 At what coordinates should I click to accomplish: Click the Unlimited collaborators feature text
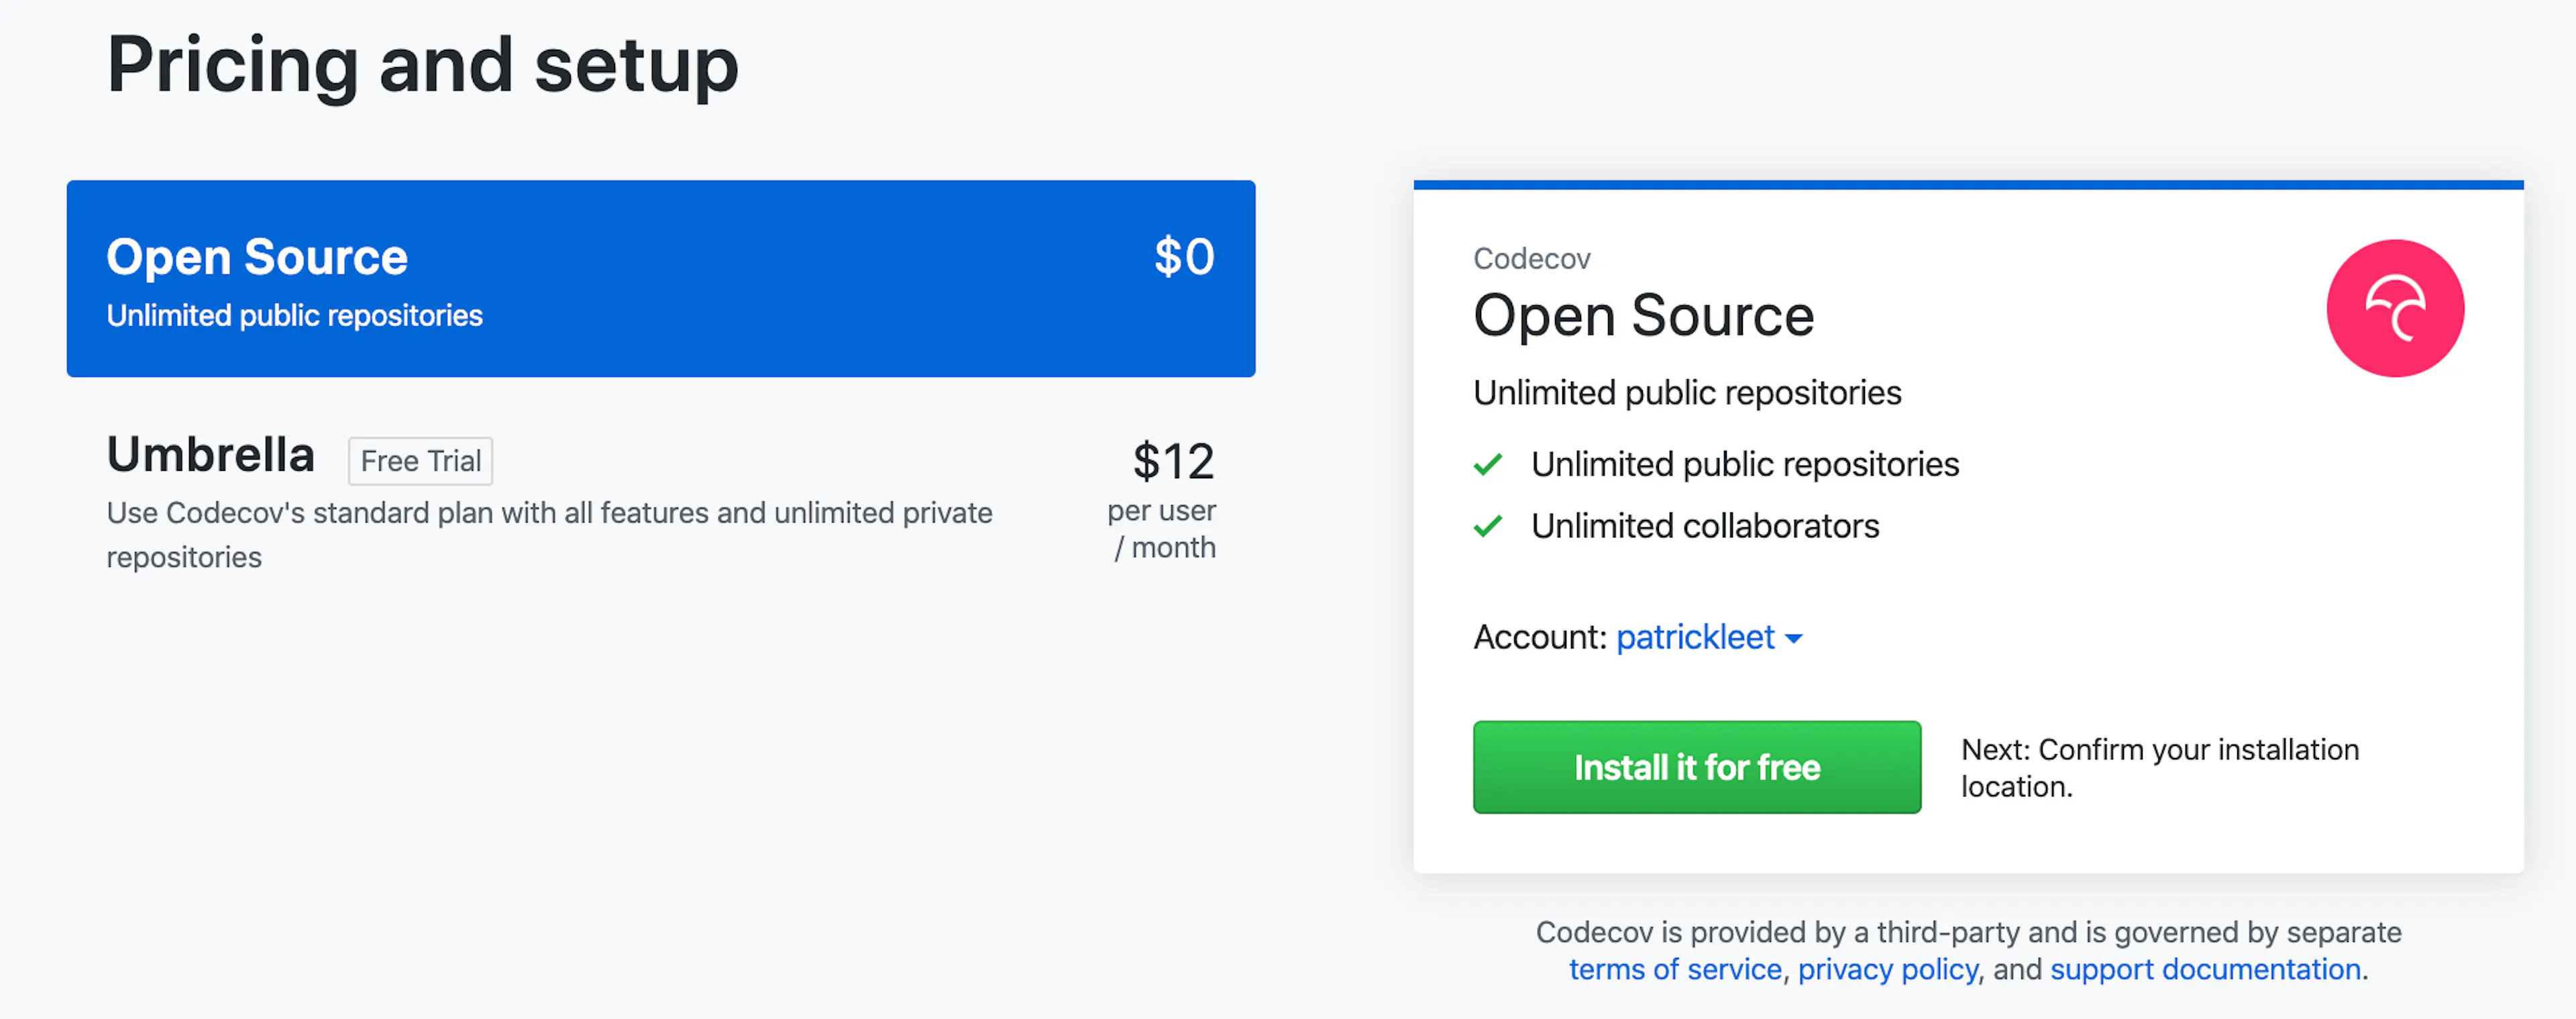pyautogui.click(x=1705, y=526)
